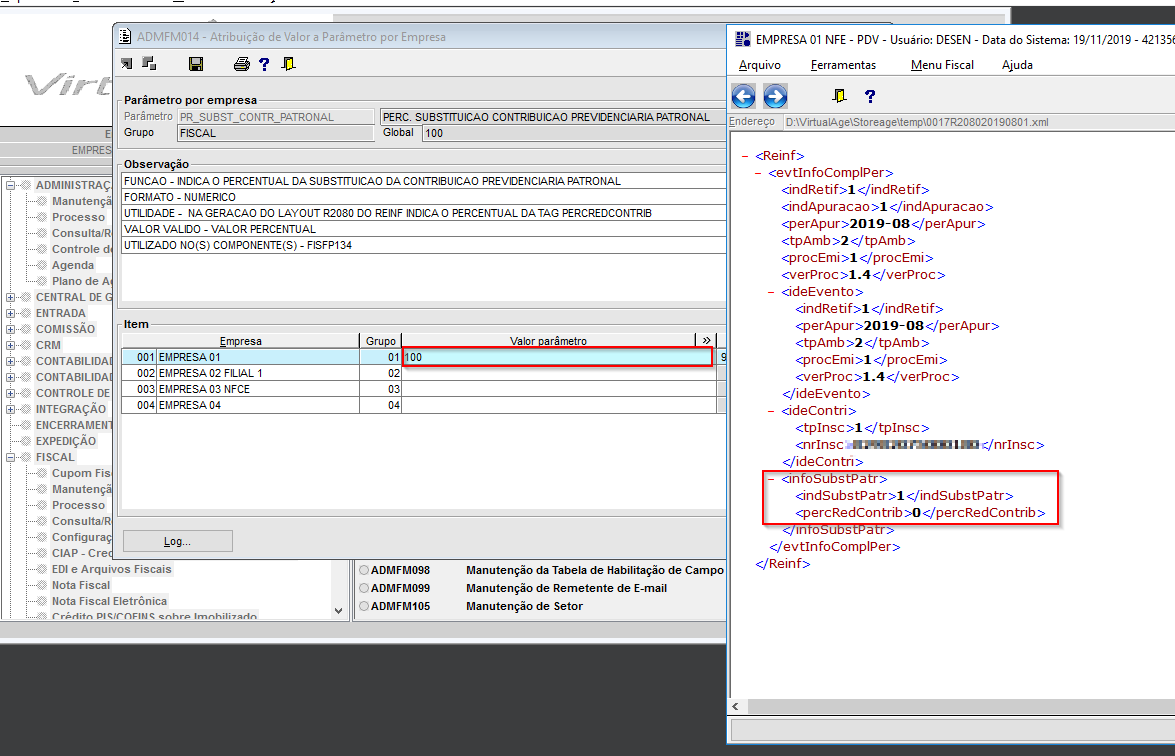Click the Valor parâmetro field for EMPRESA 01

(x=556, y=357)
